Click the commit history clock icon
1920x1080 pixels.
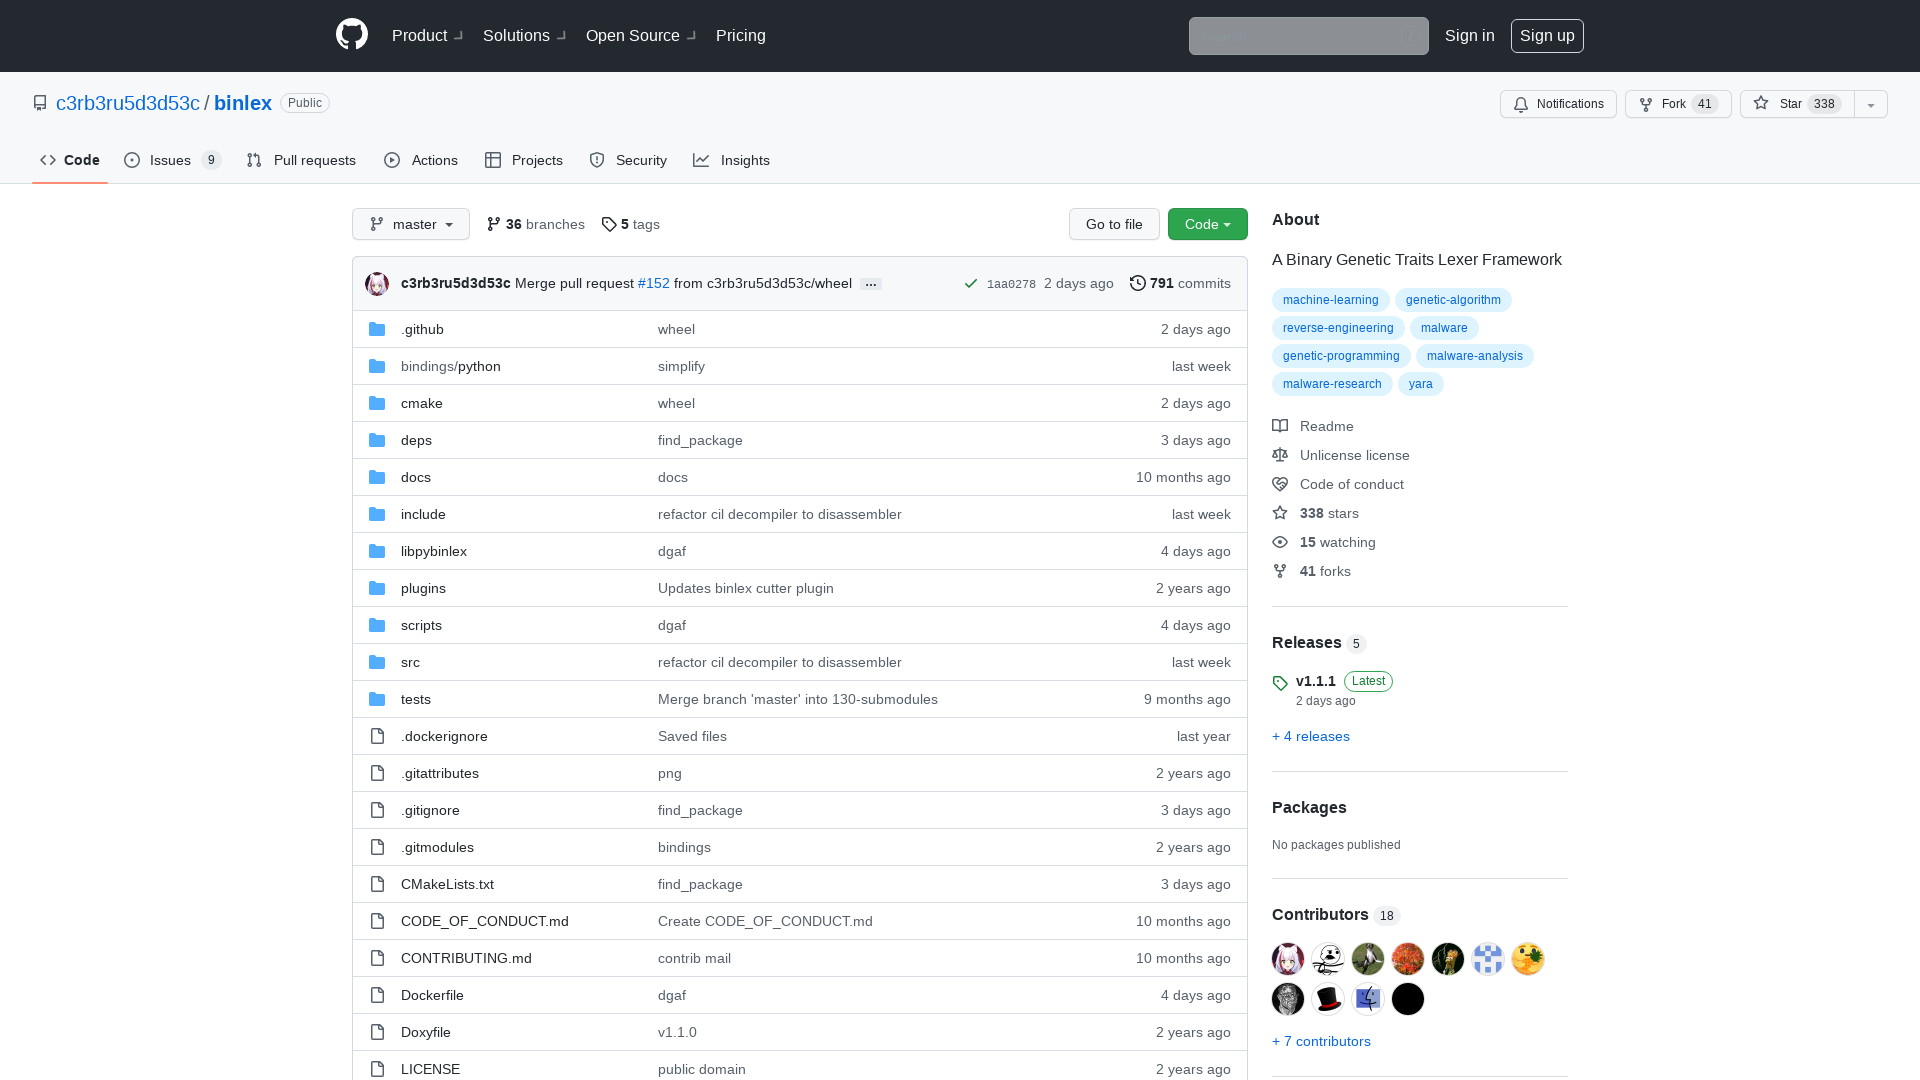point(1138,283)
